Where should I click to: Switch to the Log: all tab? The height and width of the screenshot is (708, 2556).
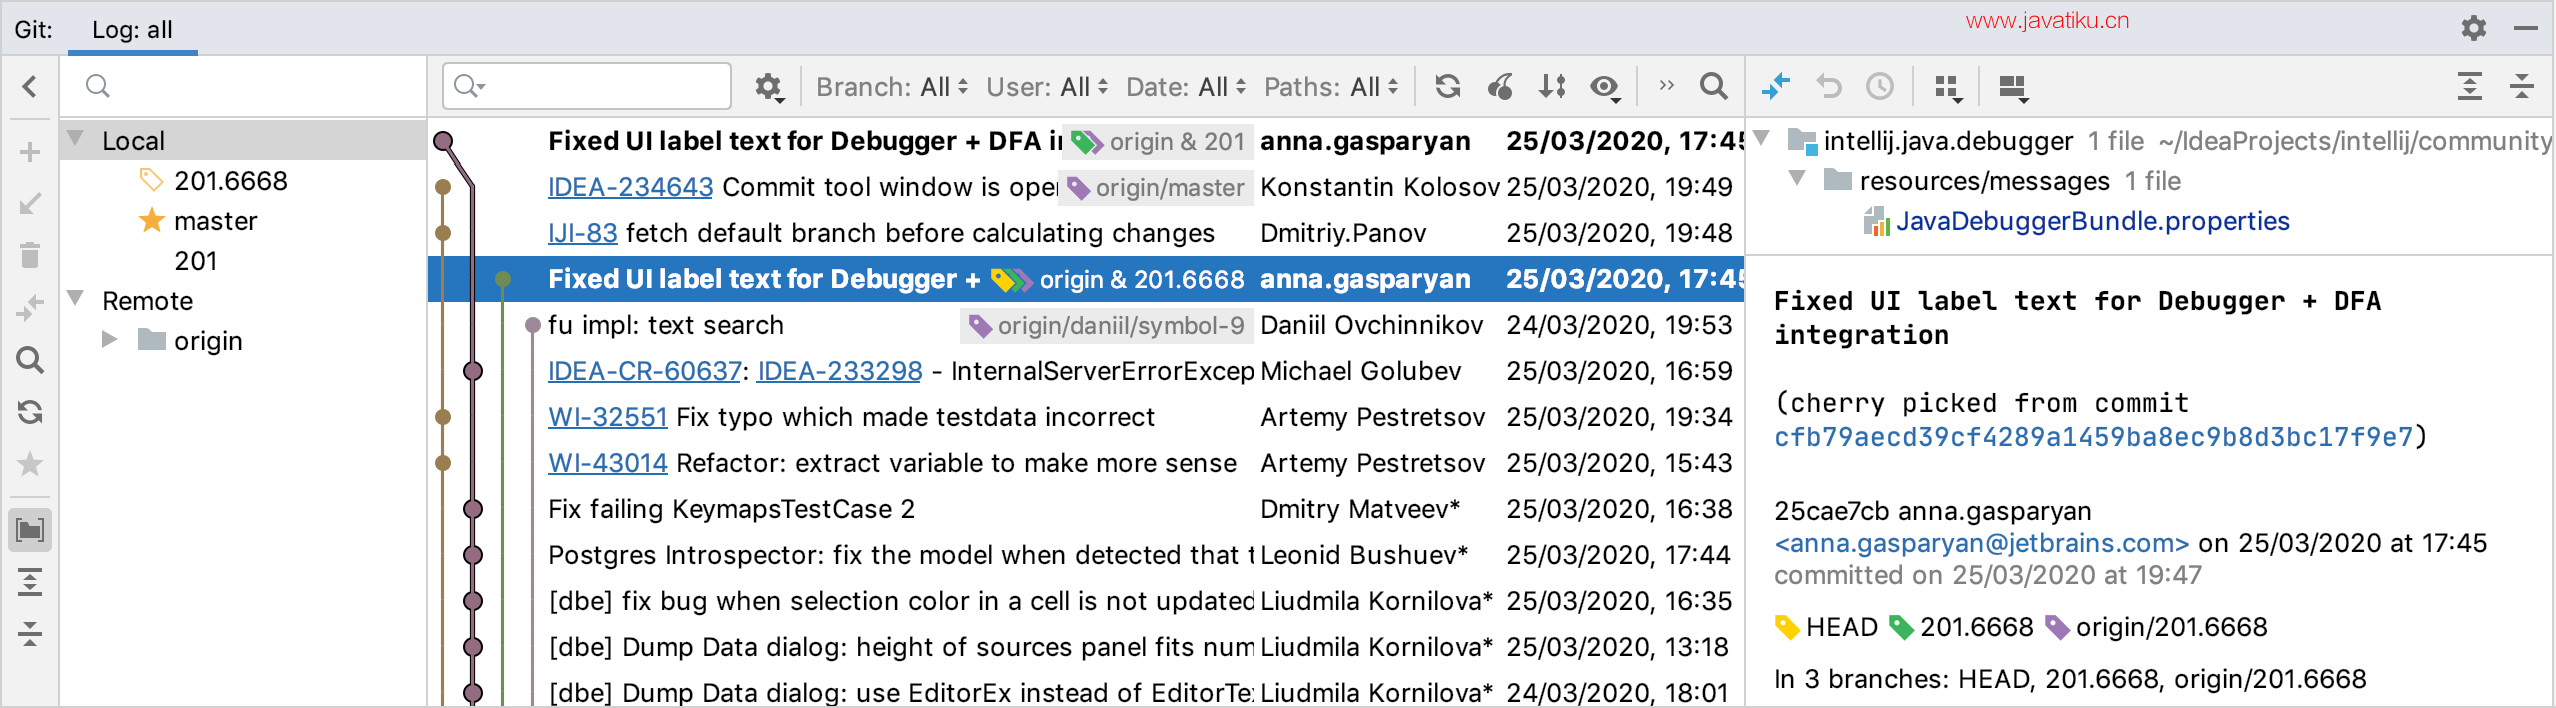tap(132, 30)
